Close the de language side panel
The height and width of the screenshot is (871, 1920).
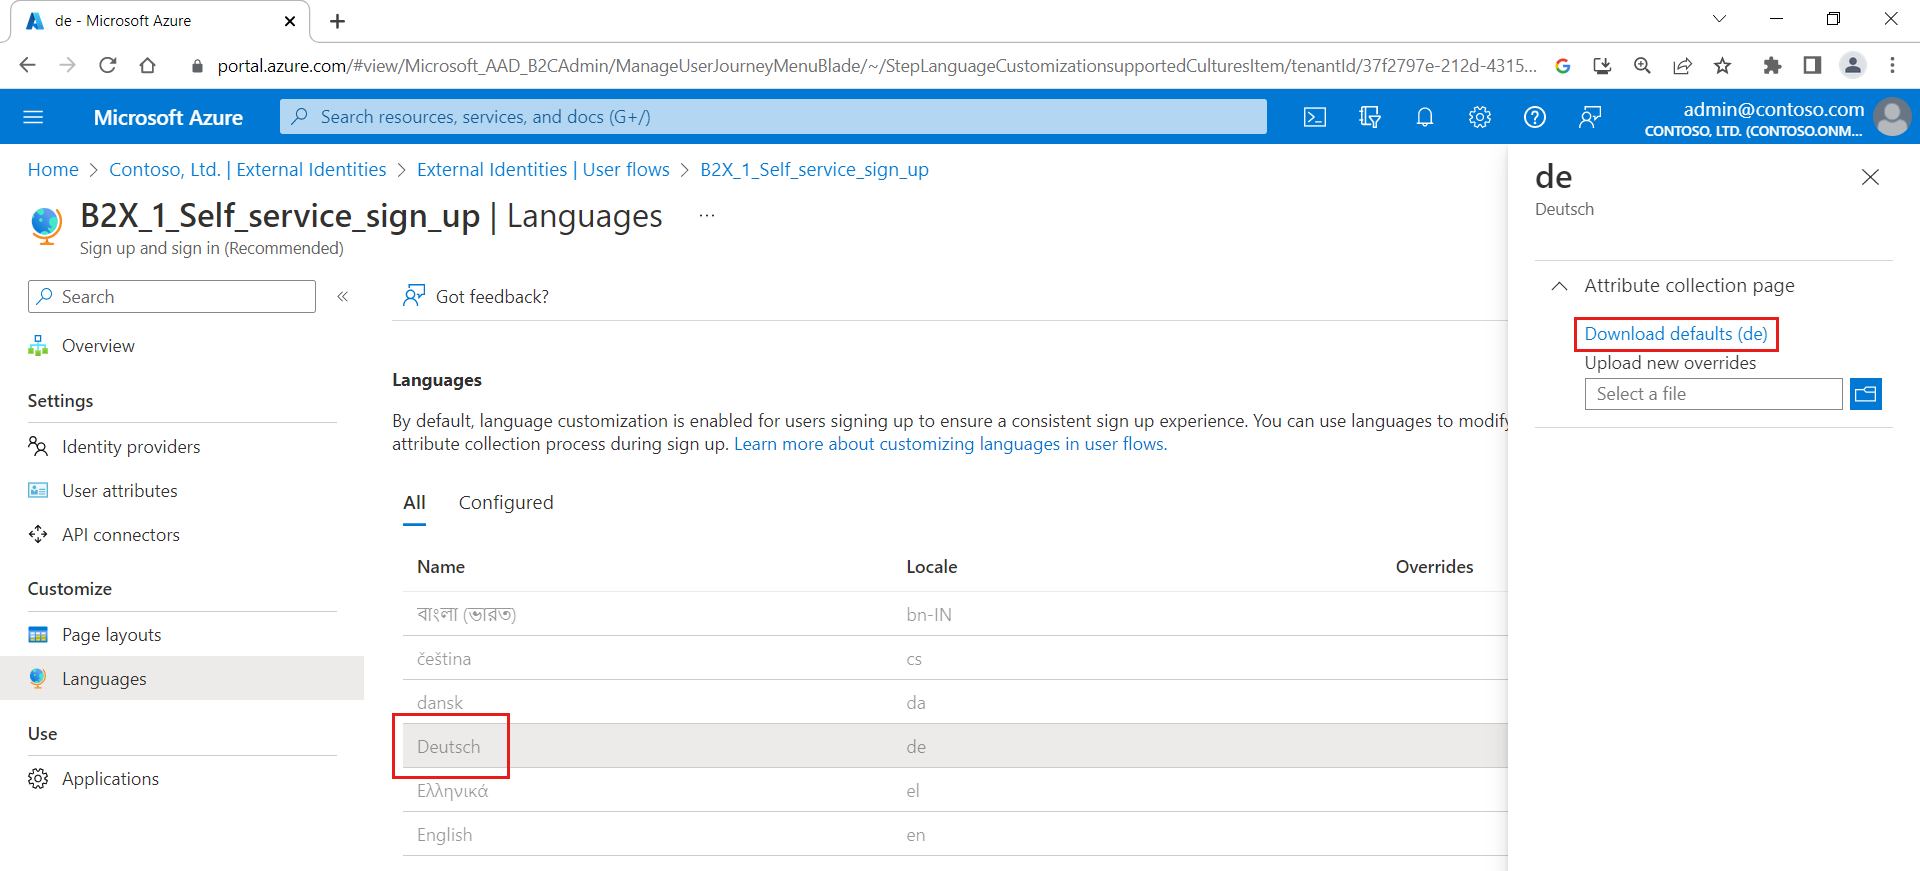1870,177
